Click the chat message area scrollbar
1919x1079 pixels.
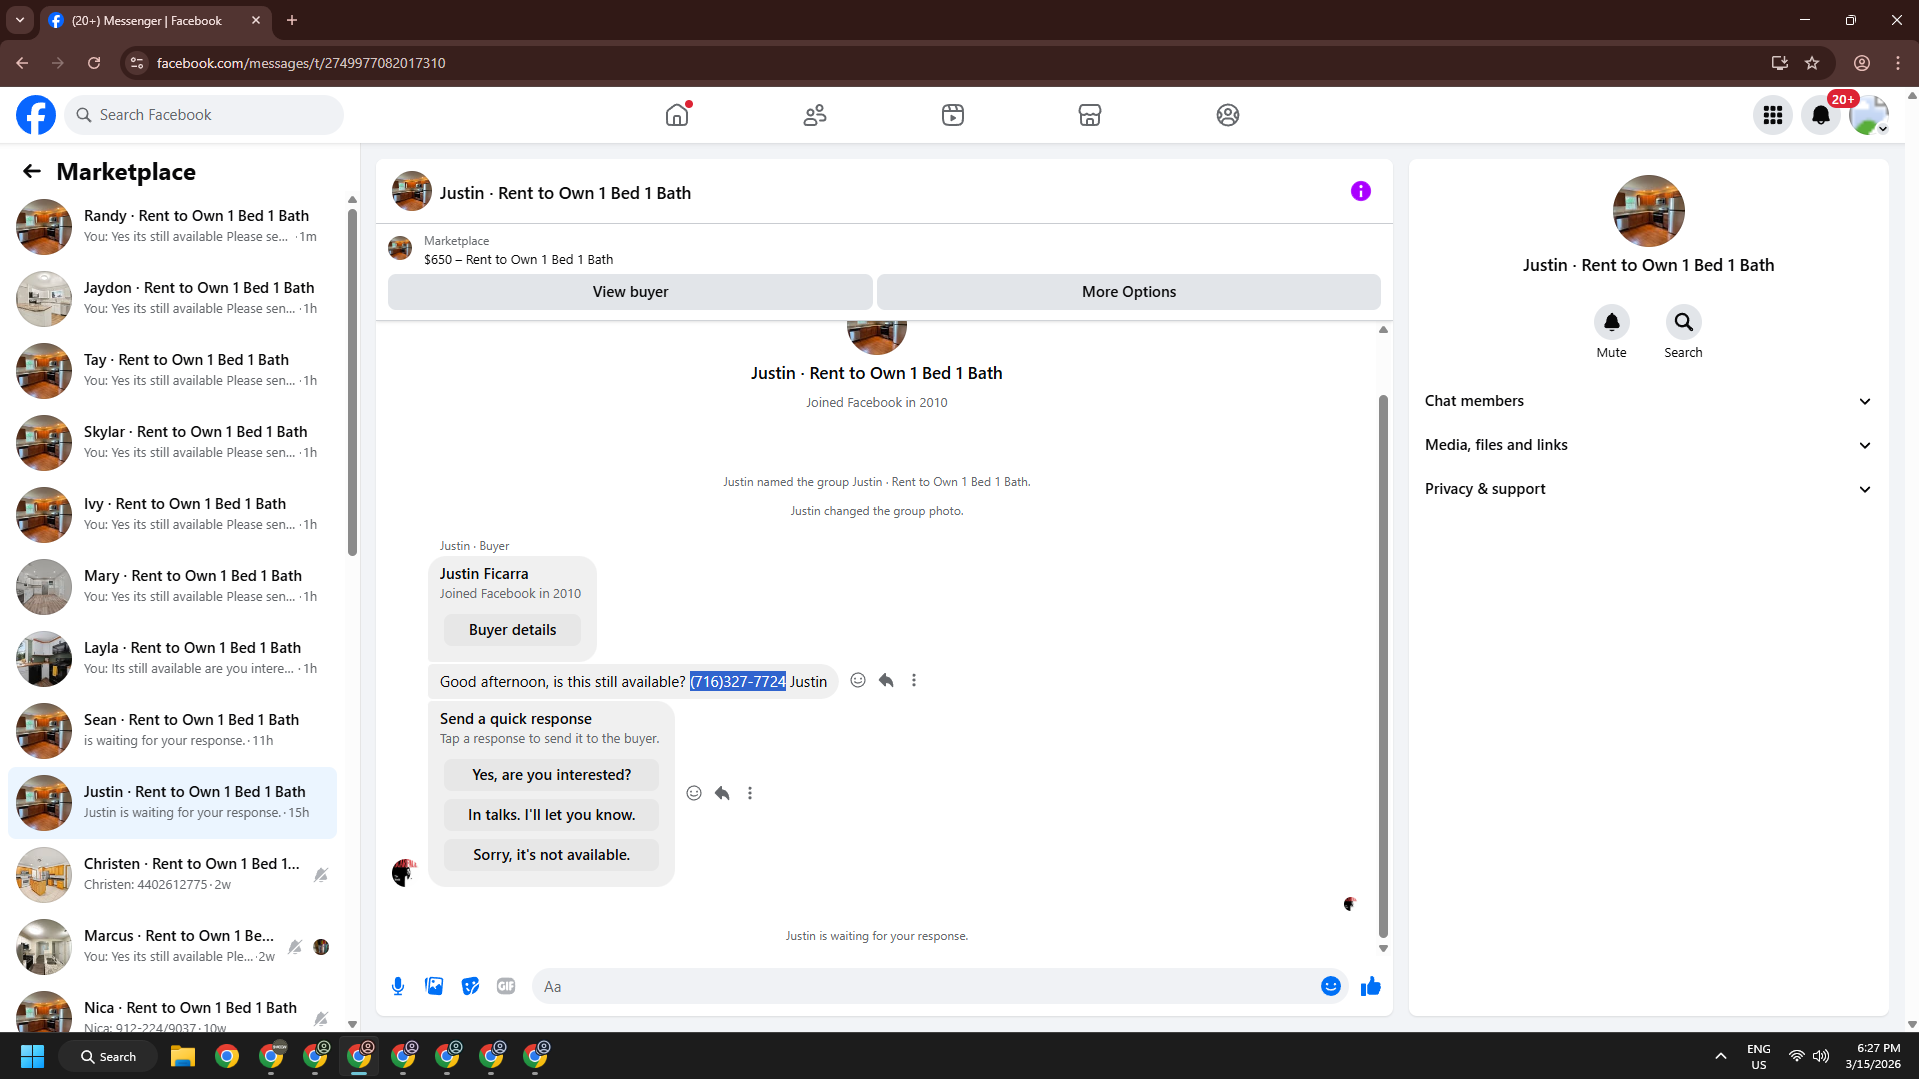(1383, 665)
